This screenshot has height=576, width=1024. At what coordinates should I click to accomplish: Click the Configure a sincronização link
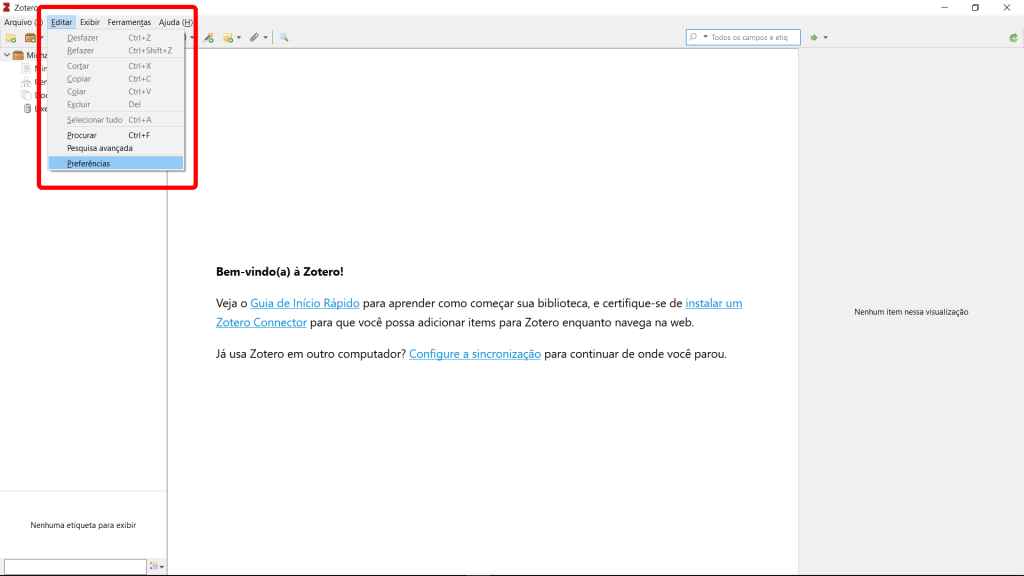475,354
